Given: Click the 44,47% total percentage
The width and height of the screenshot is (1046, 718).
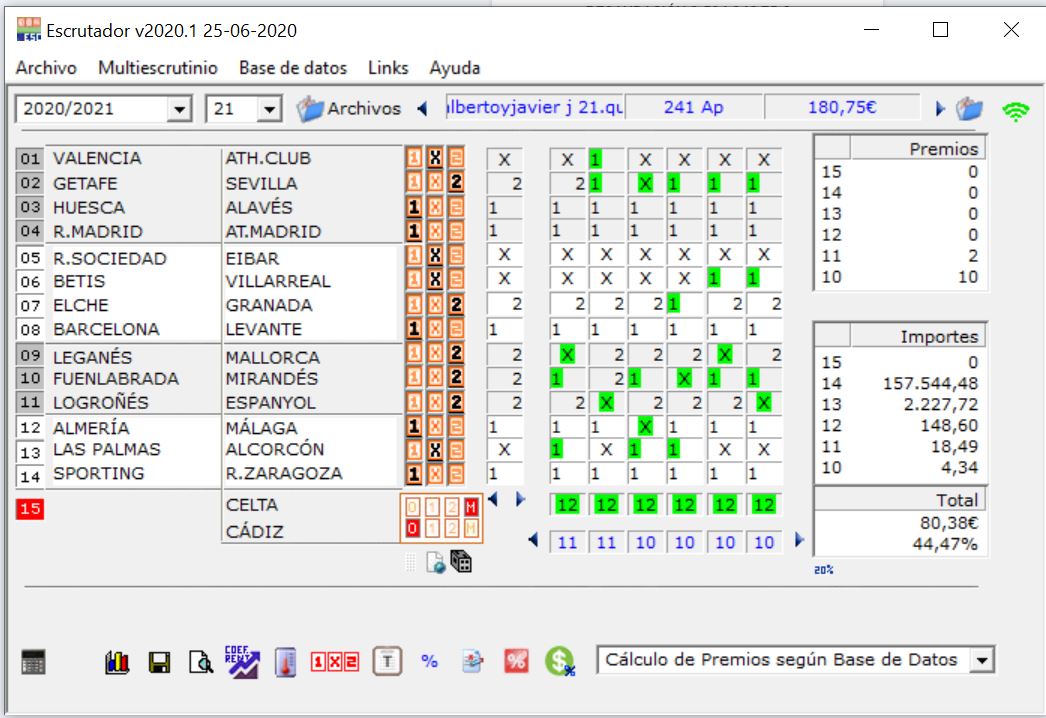Looking at the screenshot, I should point(945,545).
